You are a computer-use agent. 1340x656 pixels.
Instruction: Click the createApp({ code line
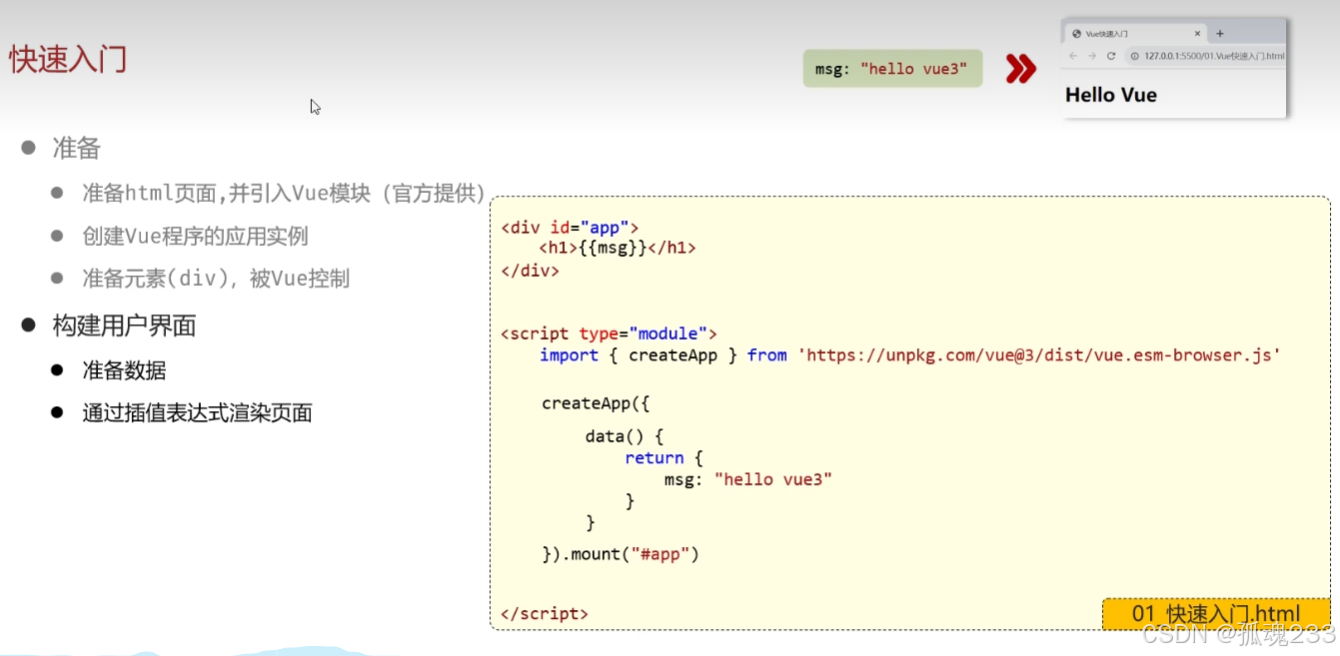[596, 404]
